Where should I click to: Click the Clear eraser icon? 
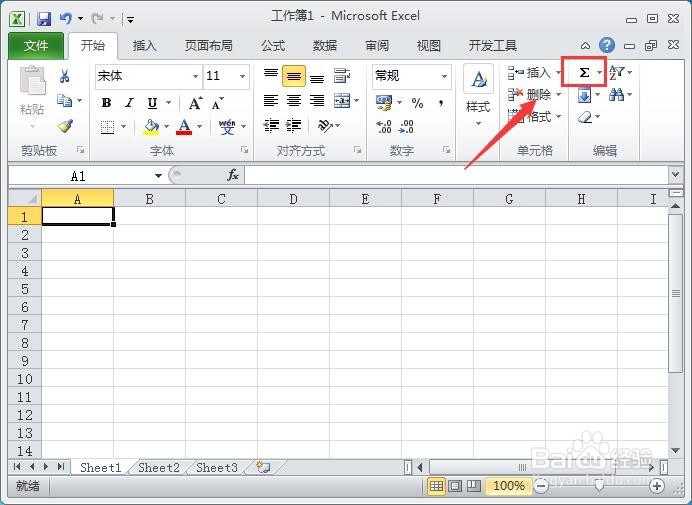point(584,117)
